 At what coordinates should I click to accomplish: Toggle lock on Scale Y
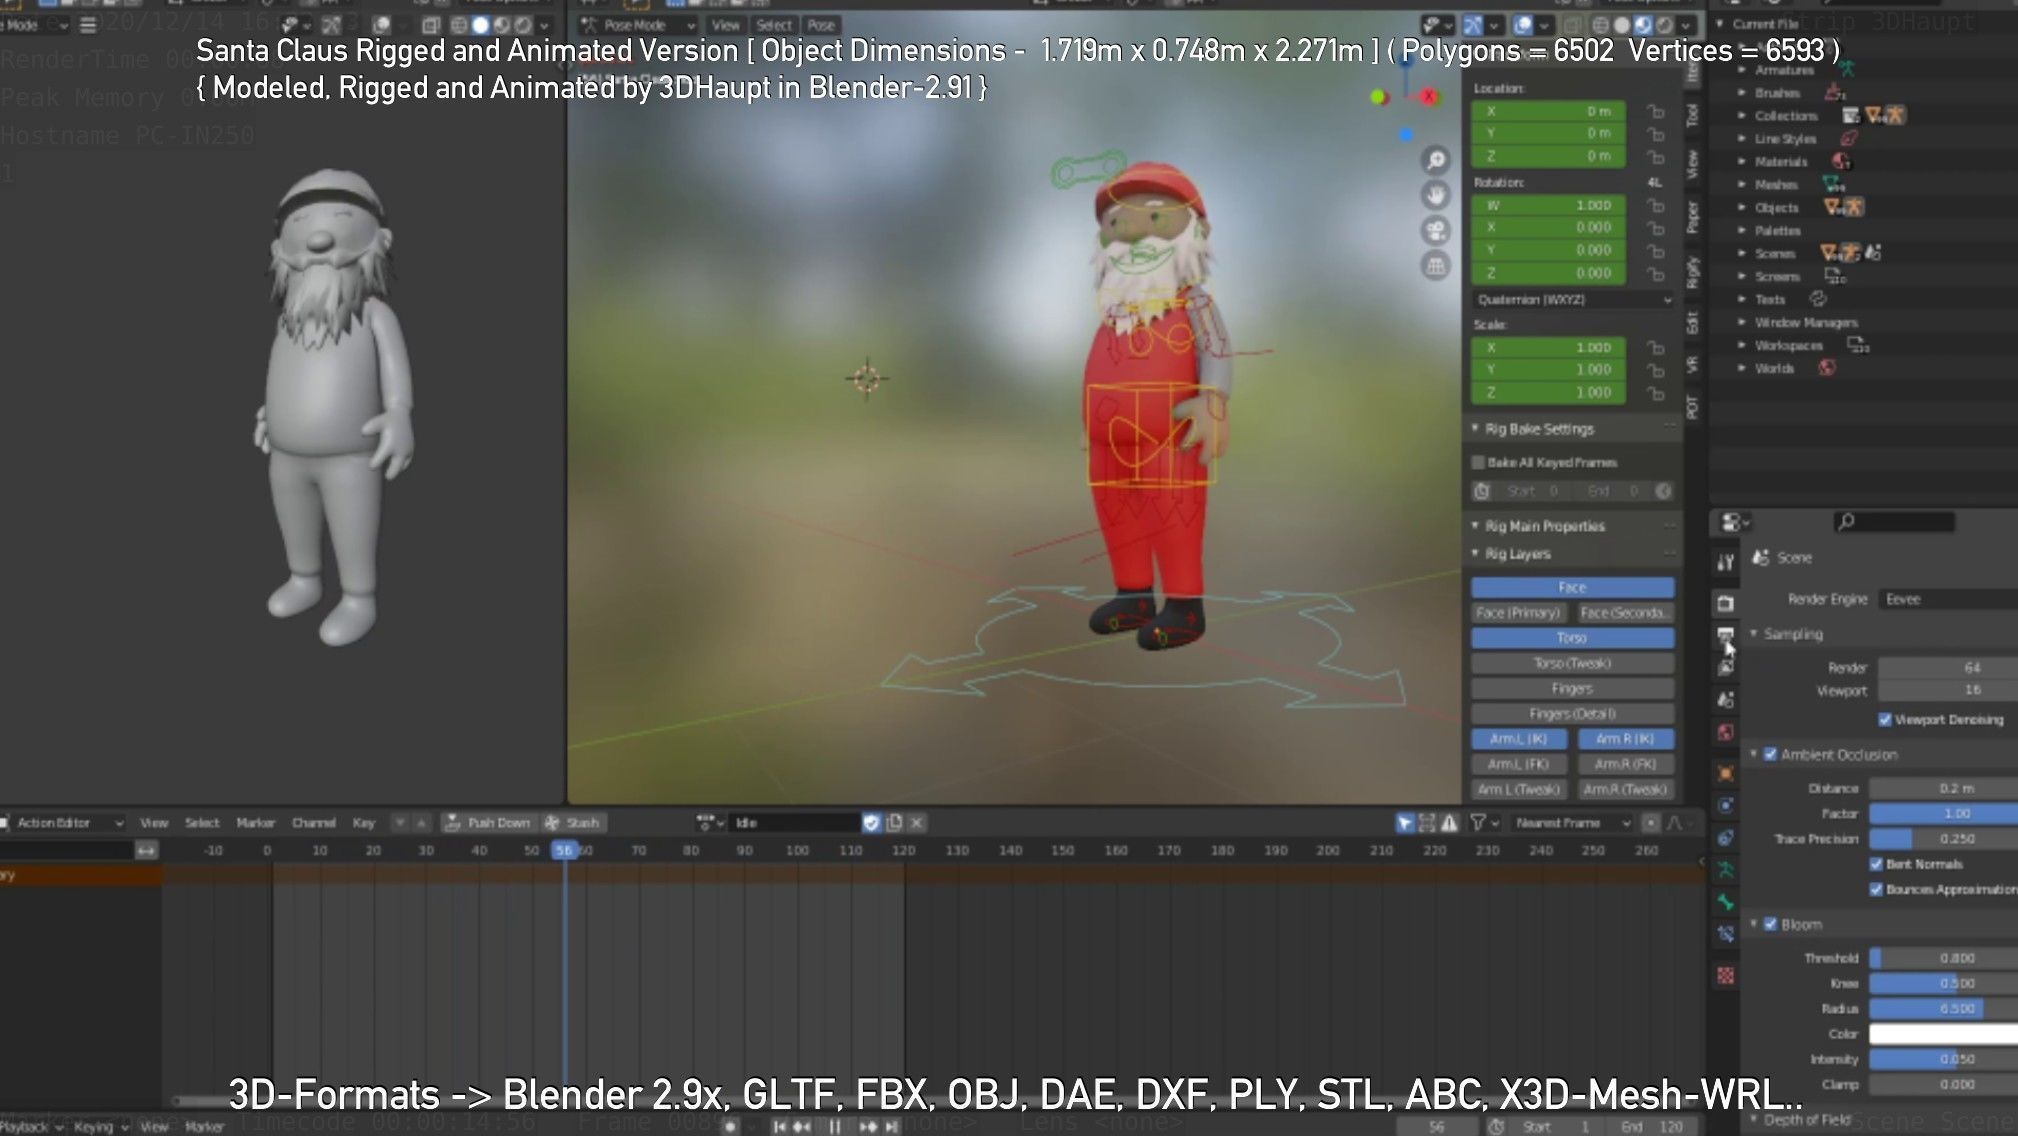tap(1656, 370)
